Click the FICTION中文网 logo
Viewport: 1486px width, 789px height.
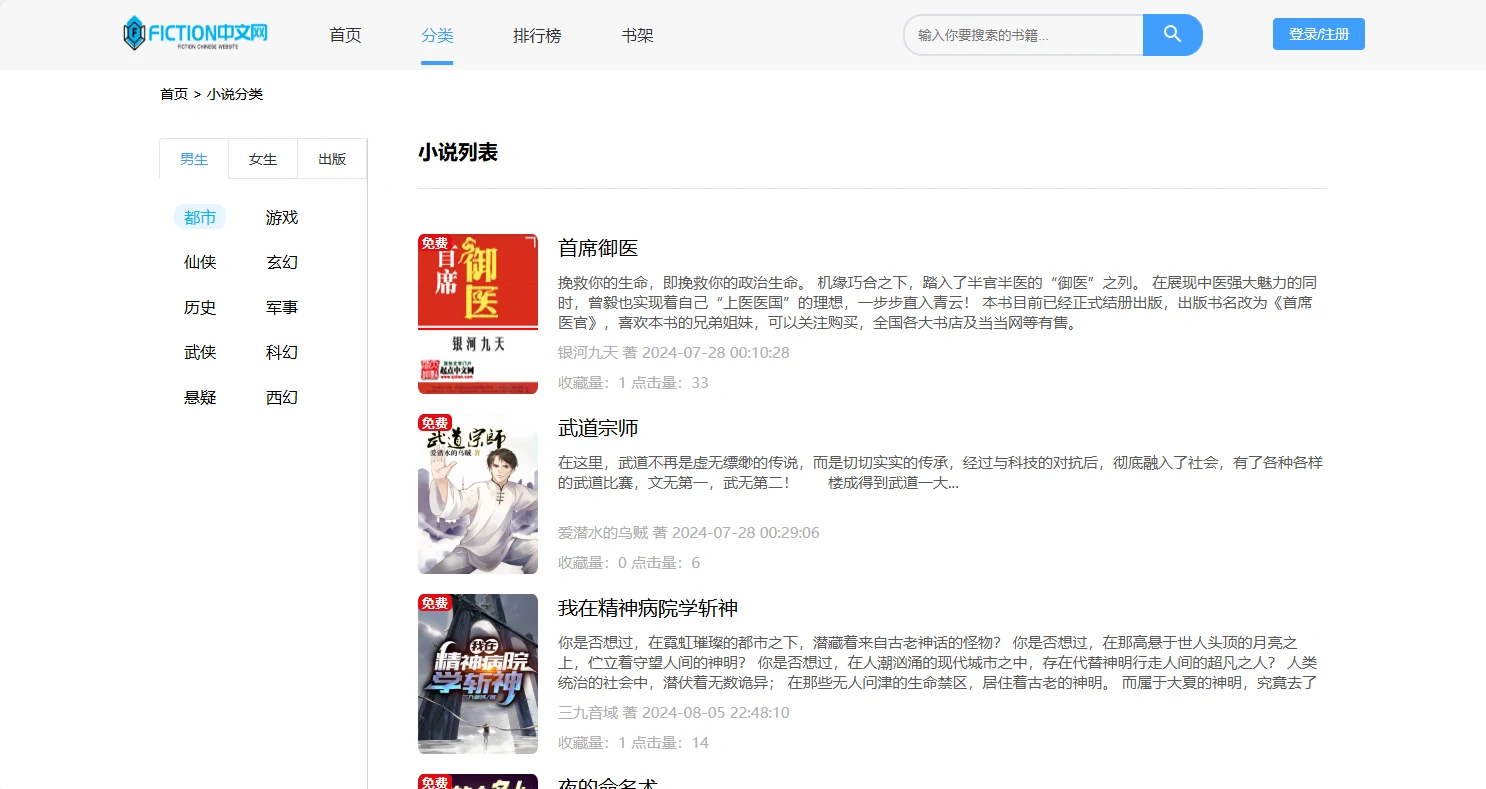pos(196,34)
